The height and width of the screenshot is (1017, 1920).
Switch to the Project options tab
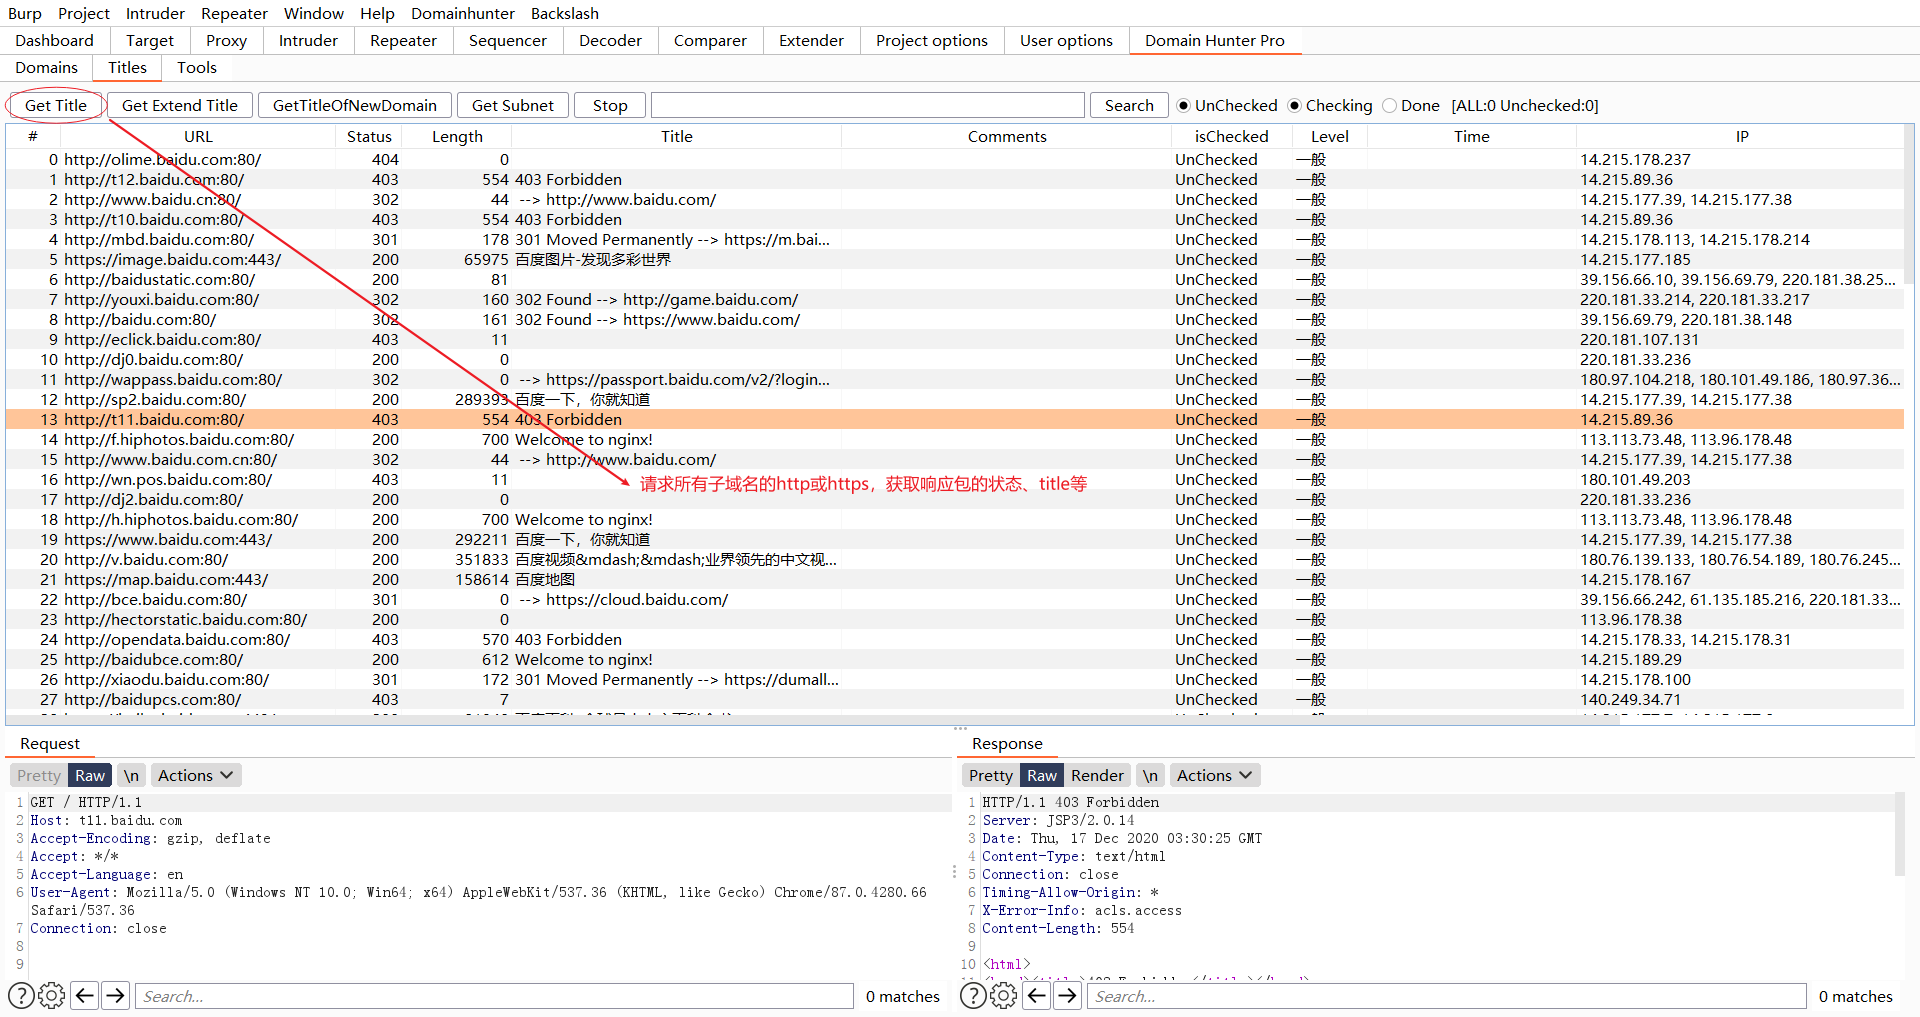click(931, 40)
